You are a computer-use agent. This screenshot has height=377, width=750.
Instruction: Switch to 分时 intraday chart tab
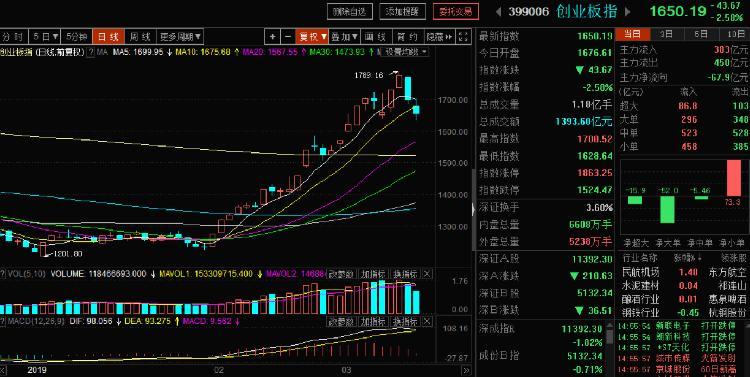[x=13, y=36]
